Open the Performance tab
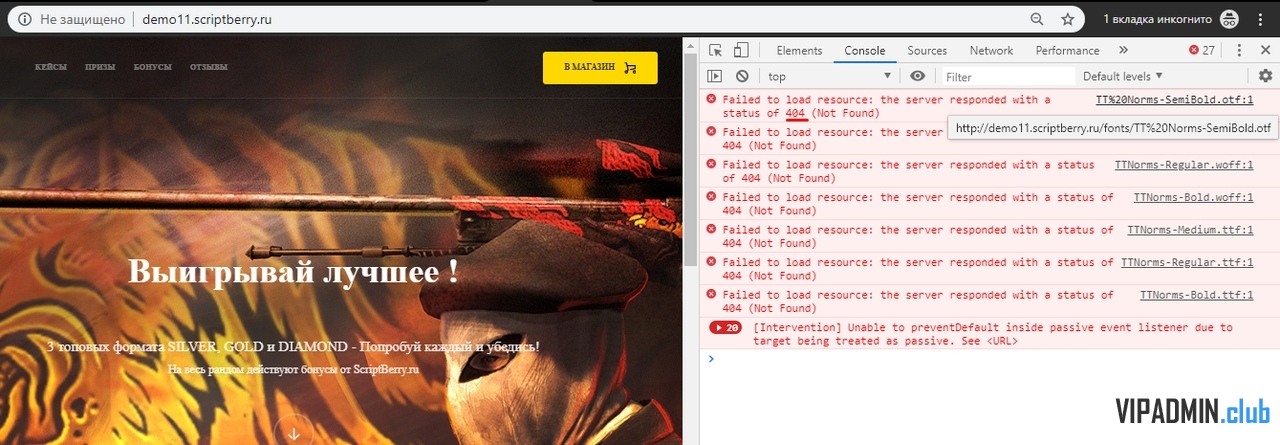 (1067, 50)
